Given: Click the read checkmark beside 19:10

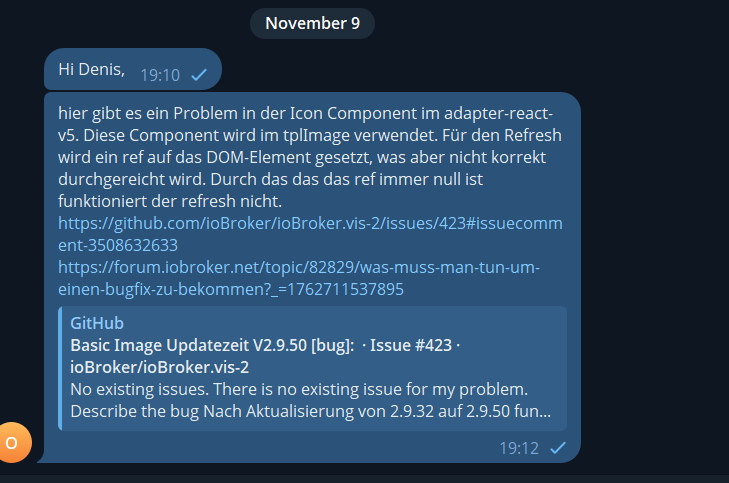Looking at the screenshot, I should (199, 74).
